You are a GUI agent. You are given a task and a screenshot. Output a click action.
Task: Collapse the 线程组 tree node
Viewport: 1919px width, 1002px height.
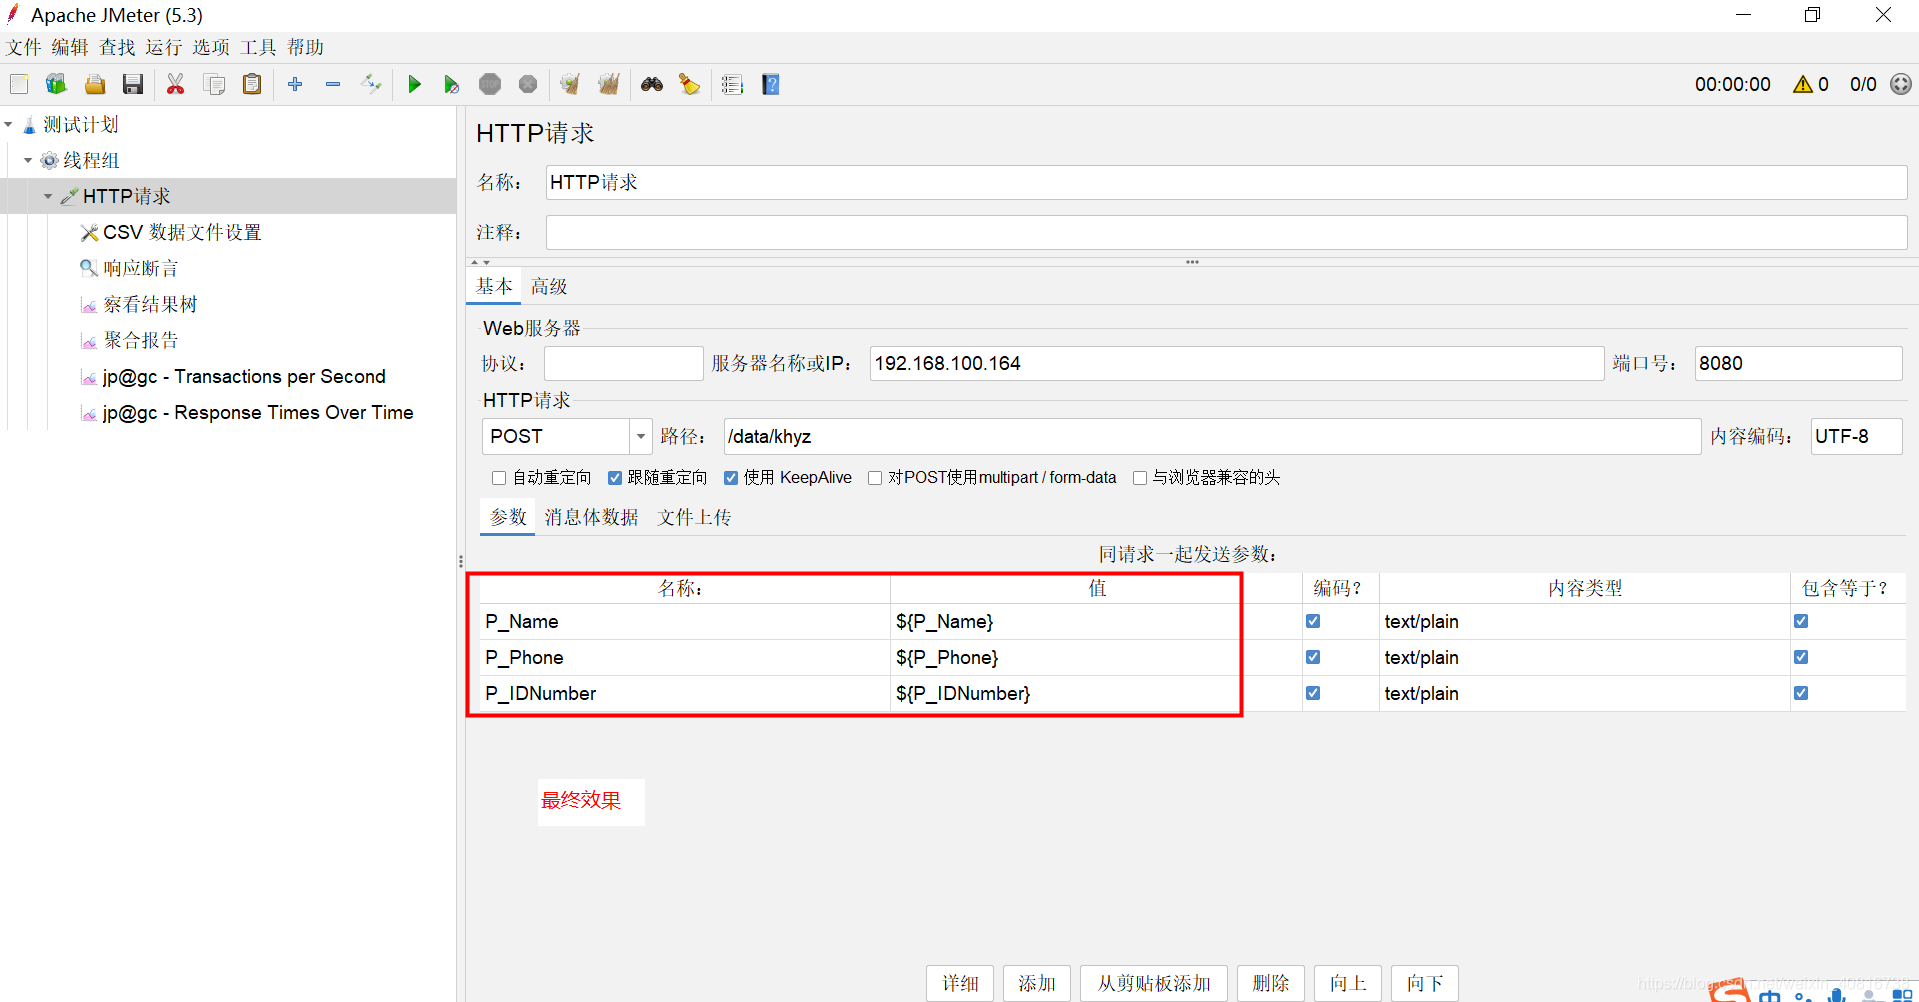pyautogui.click(x=28, y=161)
